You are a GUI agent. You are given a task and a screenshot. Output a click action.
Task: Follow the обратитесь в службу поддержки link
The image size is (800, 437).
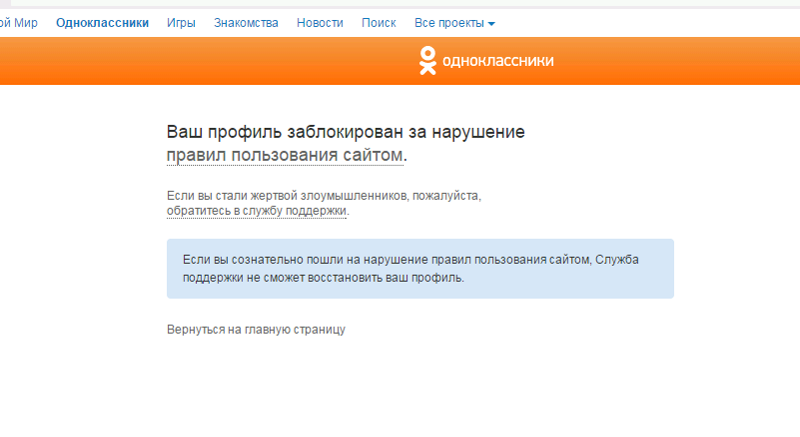pos(257,211)
